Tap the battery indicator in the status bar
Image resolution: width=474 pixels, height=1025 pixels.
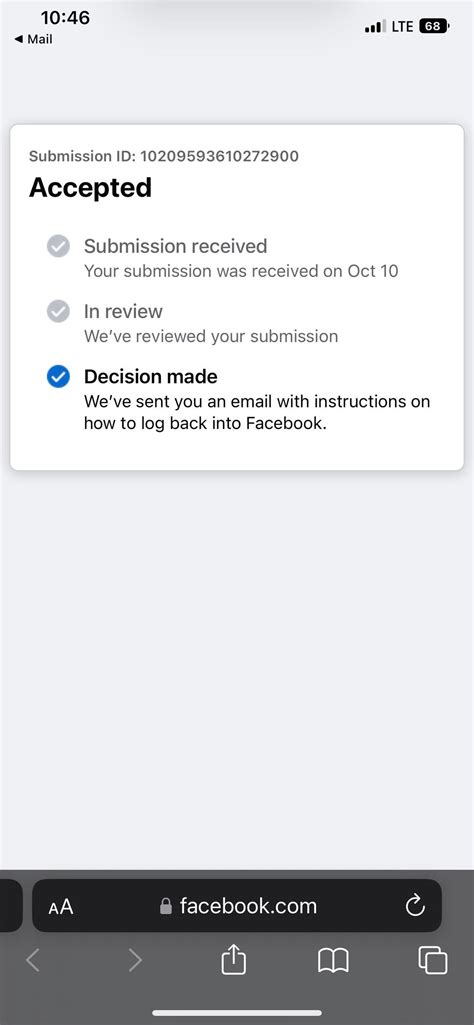coord(434,27)
